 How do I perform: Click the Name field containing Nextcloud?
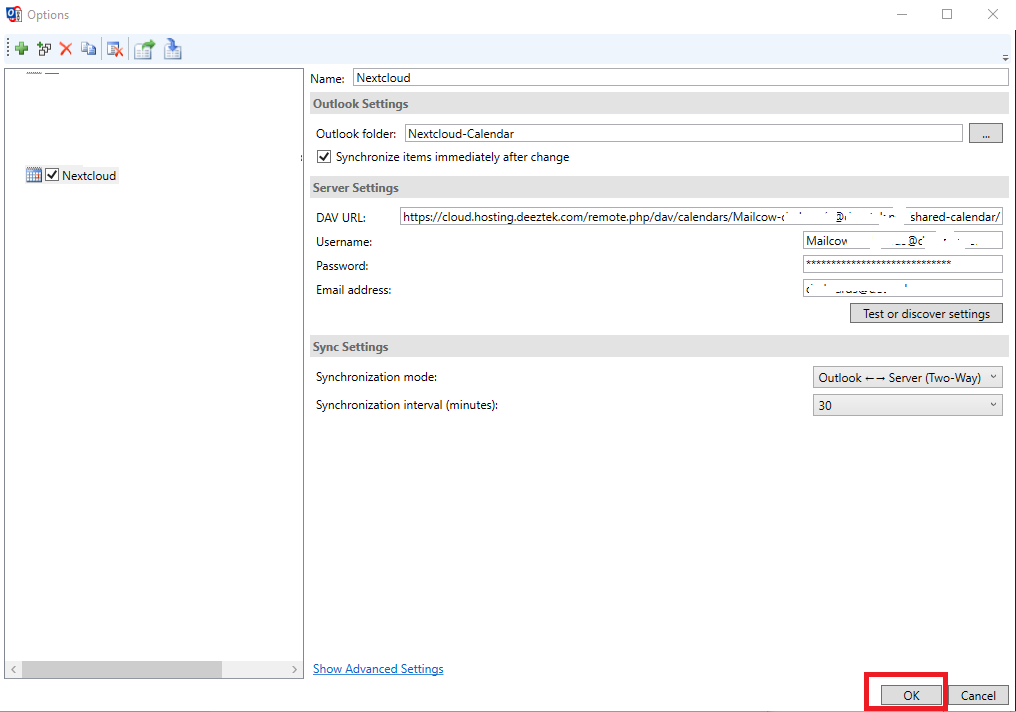(x=680, y=78)
